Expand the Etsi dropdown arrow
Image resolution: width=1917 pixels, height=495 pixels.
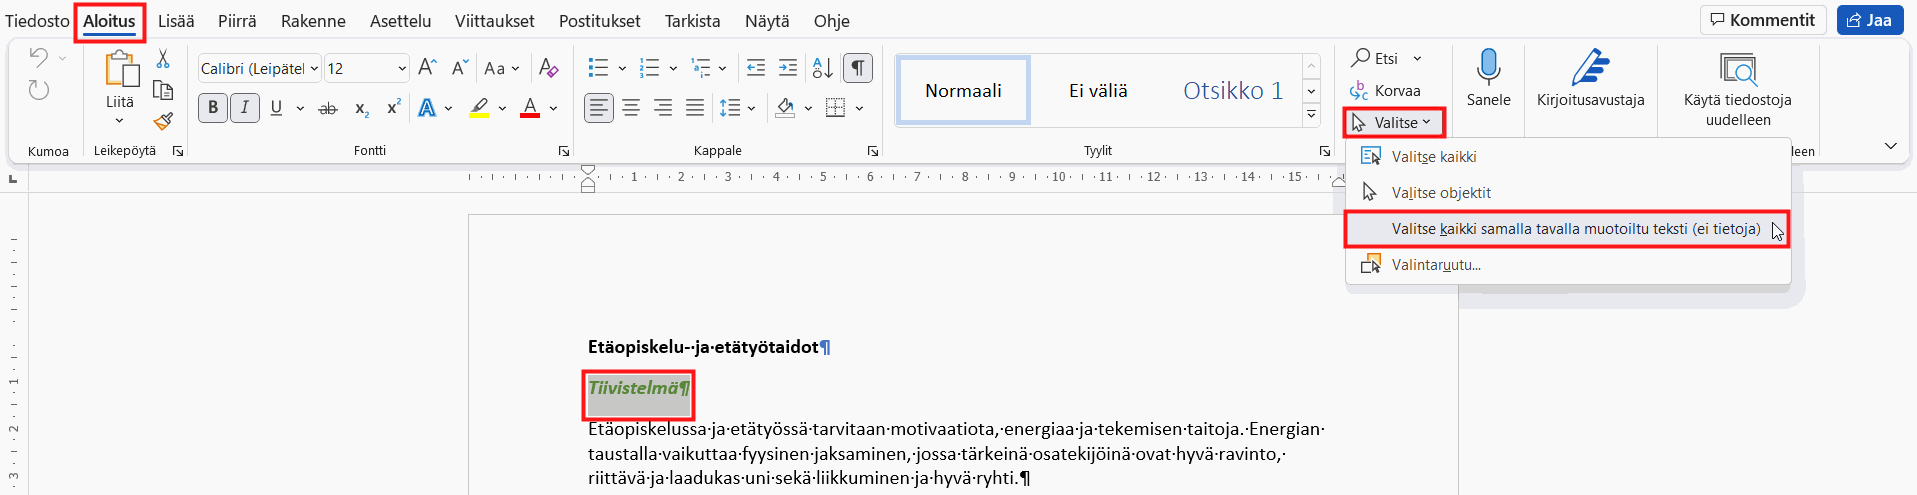point(1417,59)
